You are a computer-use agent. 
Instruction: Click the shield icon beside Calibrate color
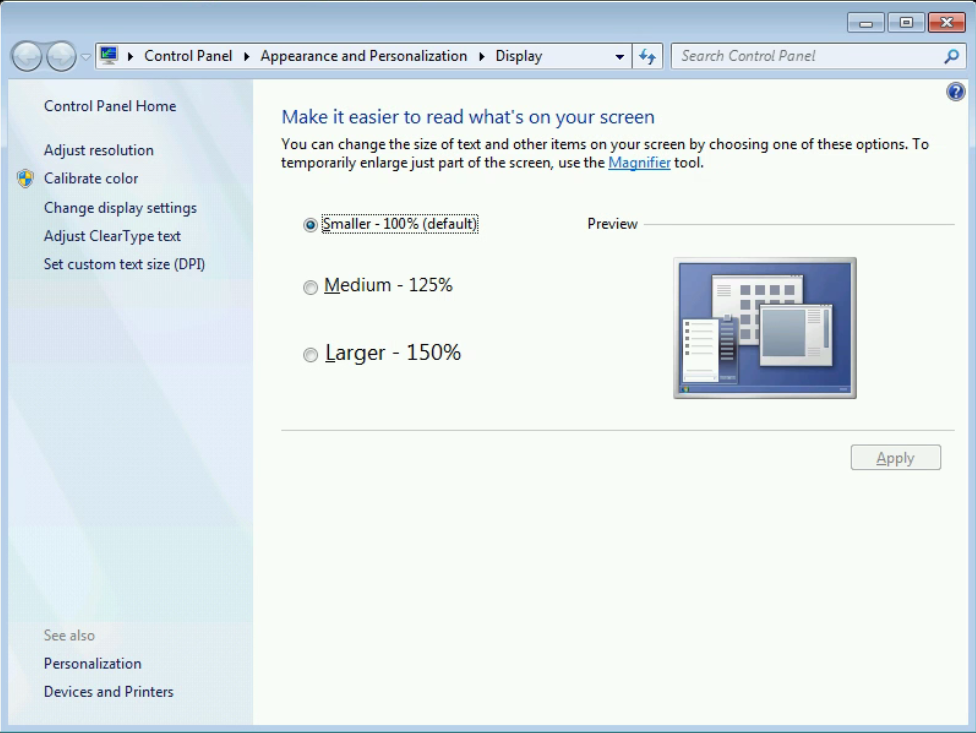pyautogui.click(x=26, y=179)
